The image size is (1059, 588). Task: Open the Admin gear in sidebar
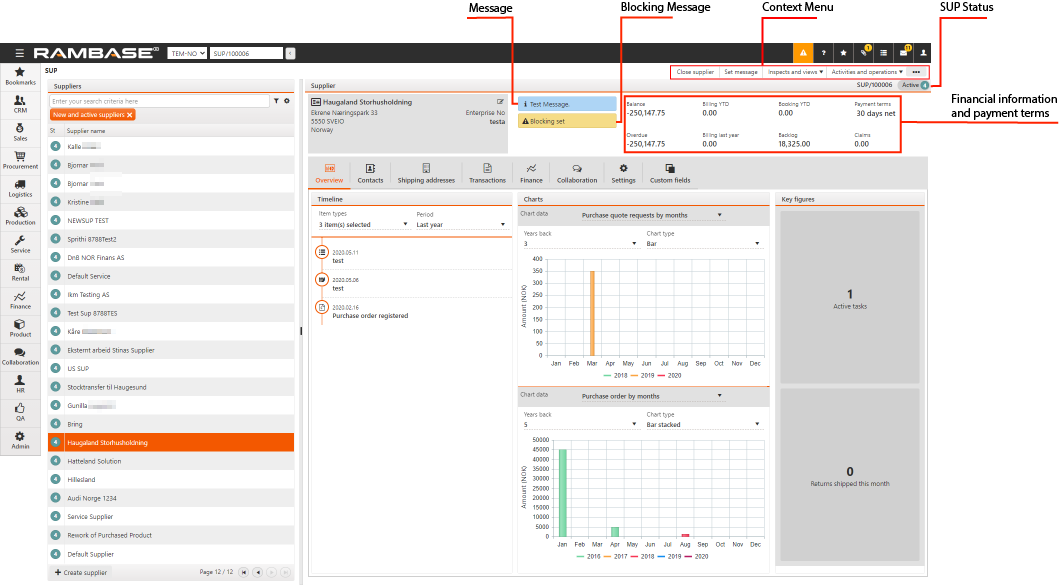(20, 438)
